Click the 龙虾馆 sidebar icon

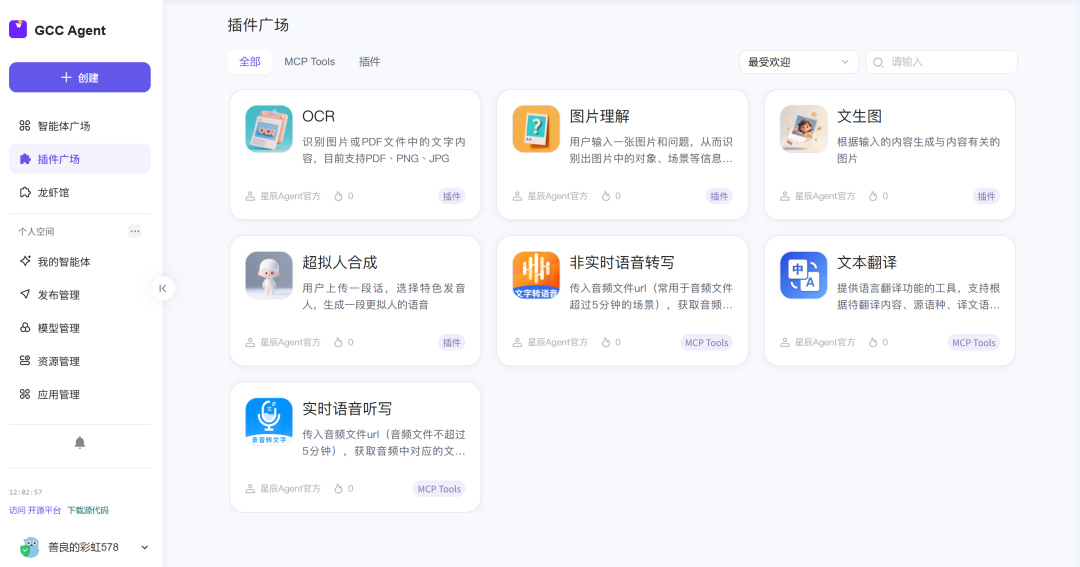click(x=25, y=192)
